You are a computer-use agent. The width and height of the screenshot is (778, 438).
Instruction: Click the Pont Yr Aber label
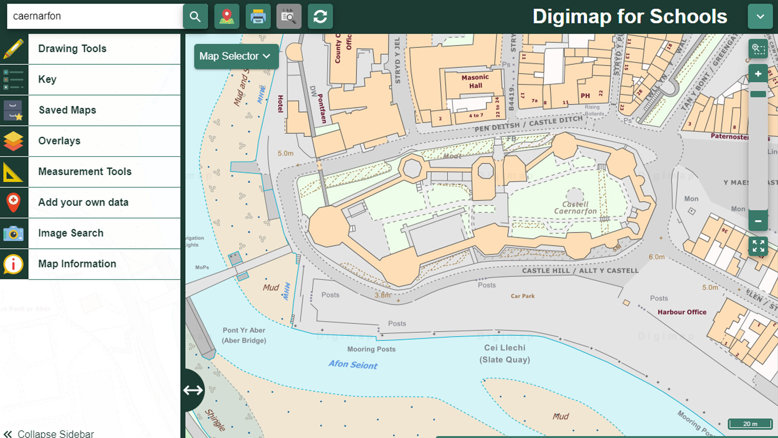(x=244, y=330)
